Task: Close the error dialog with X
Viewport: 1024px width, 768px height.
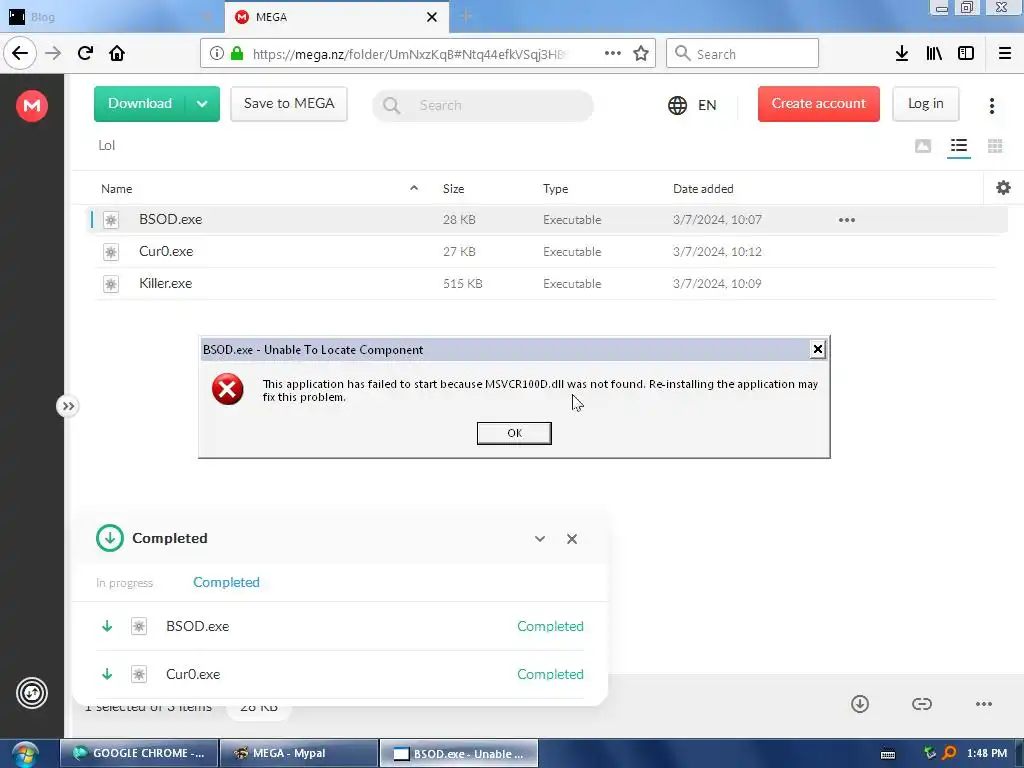Action: click(817, 349)
